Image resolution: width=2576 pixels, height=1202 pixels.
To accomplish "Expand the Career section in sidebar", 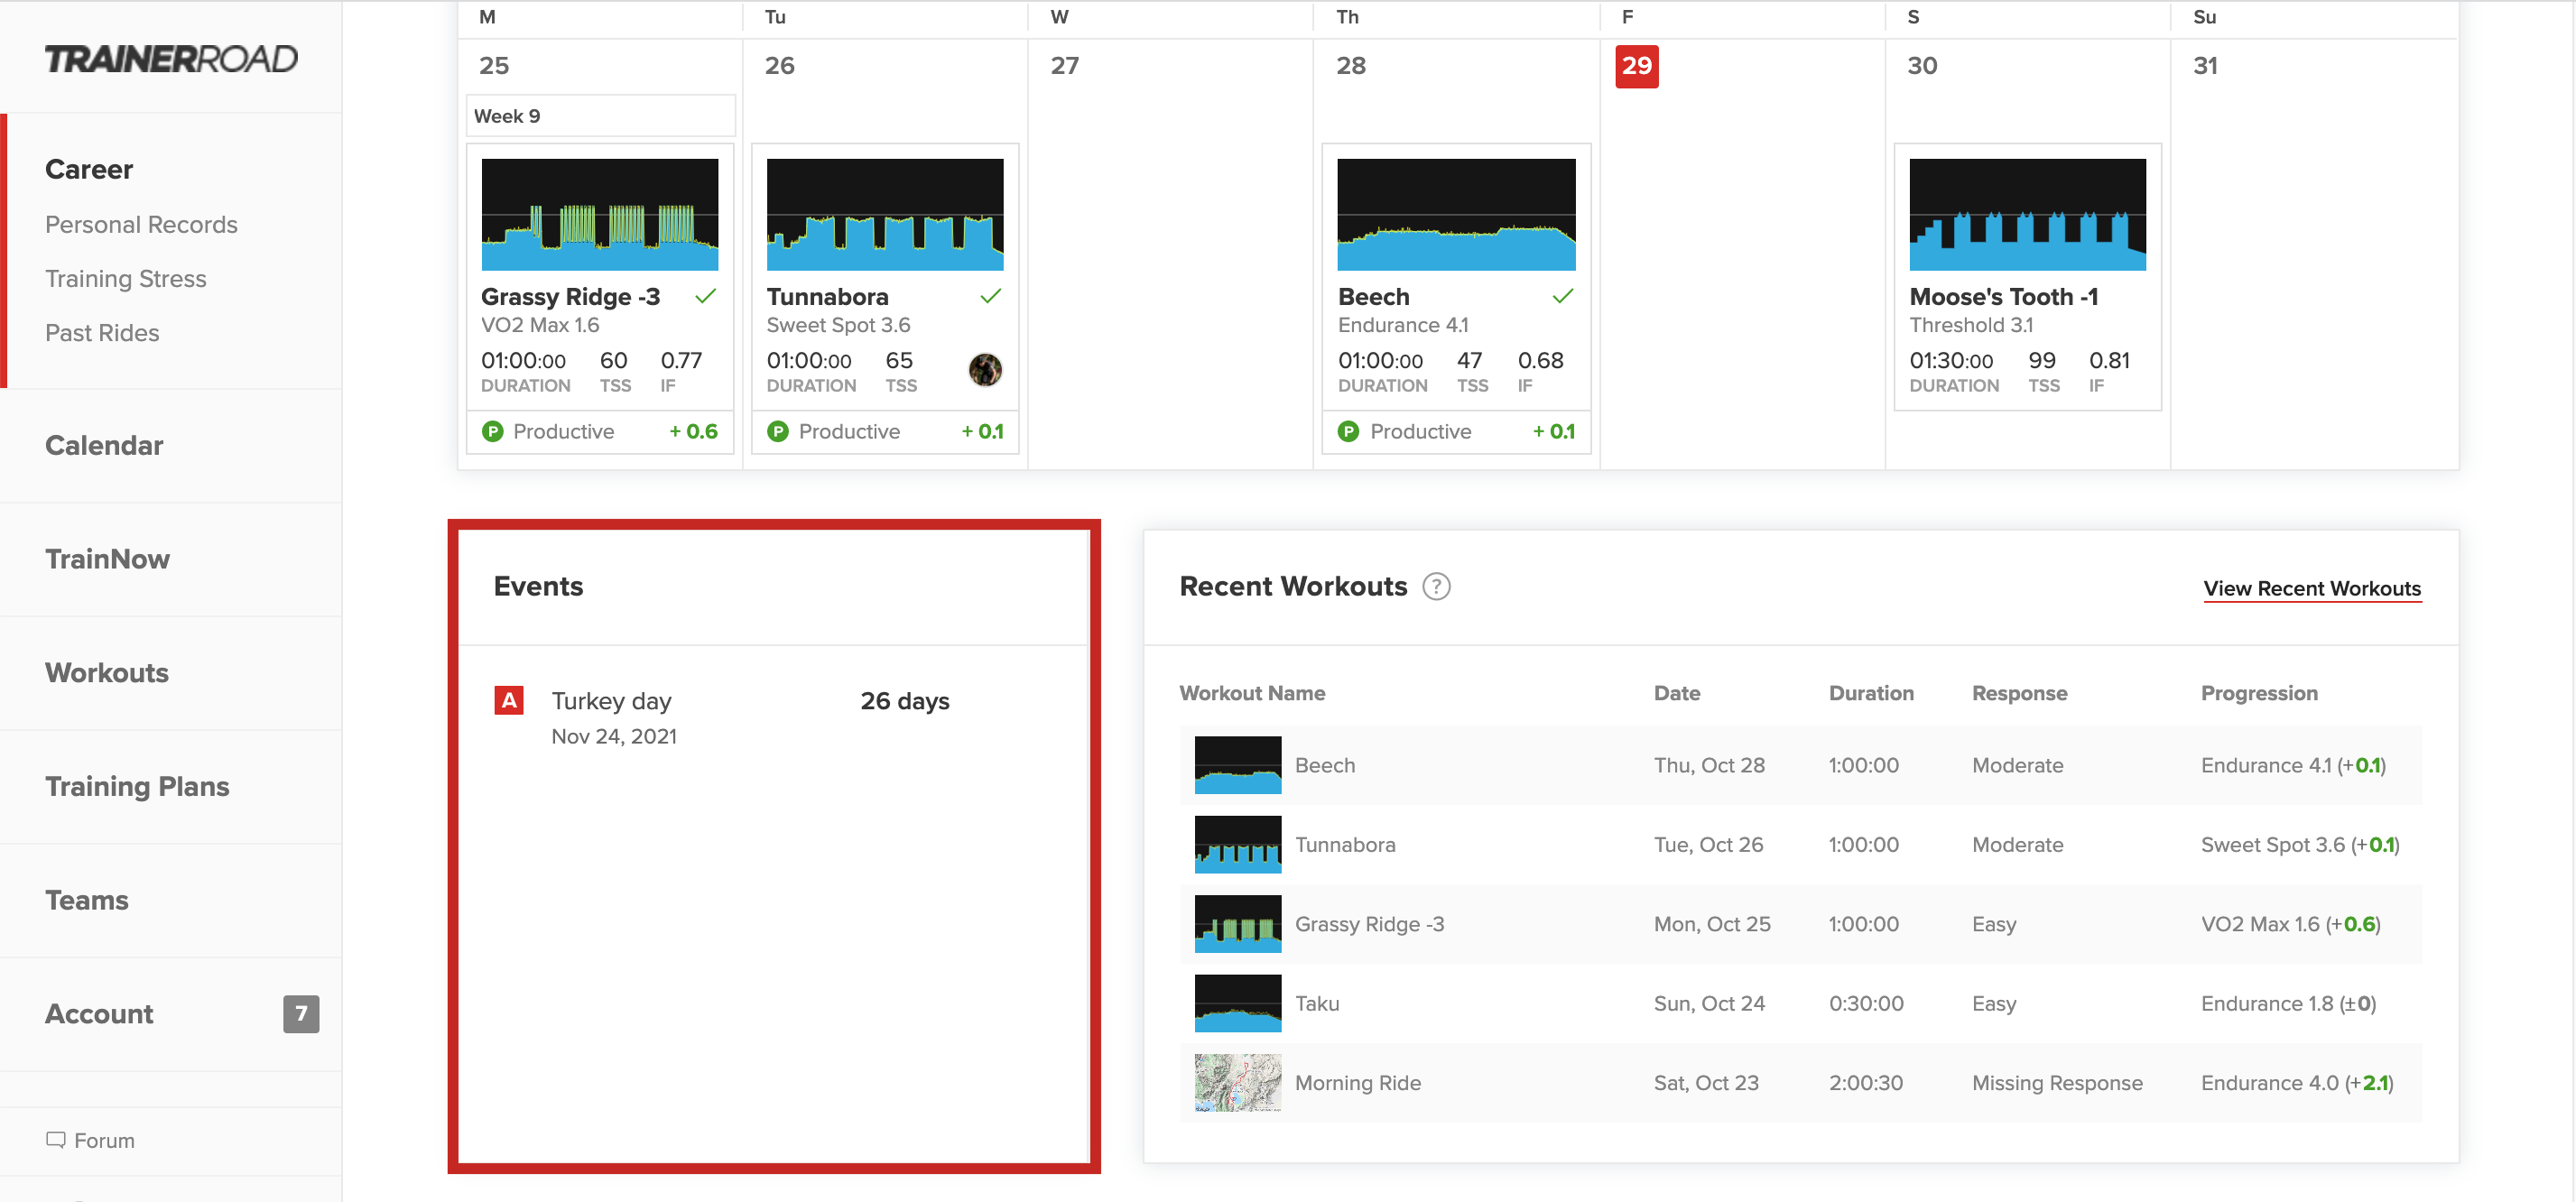I will tap(90, 168).
